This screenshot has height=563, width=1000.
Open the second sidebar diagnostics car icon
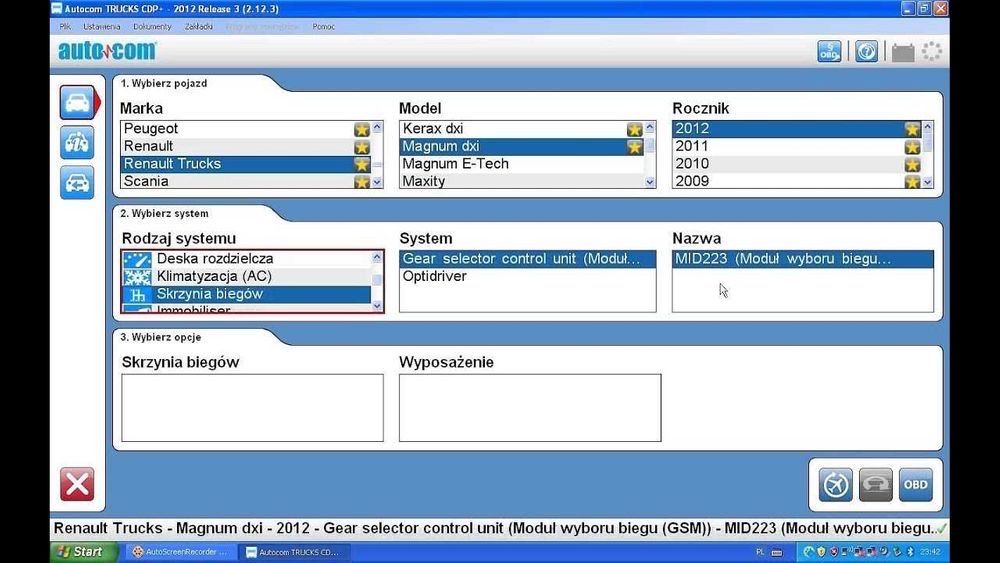click(x=77, y=142)
